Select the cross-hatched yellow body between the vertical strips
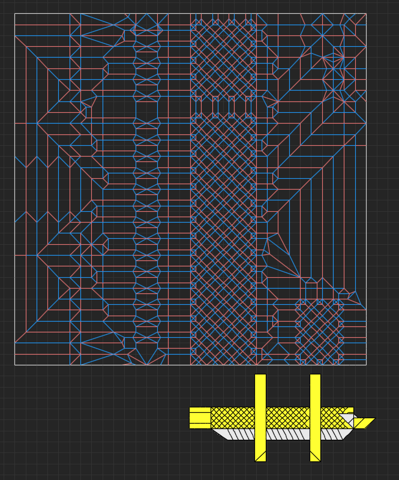 (x=288, y=418)
